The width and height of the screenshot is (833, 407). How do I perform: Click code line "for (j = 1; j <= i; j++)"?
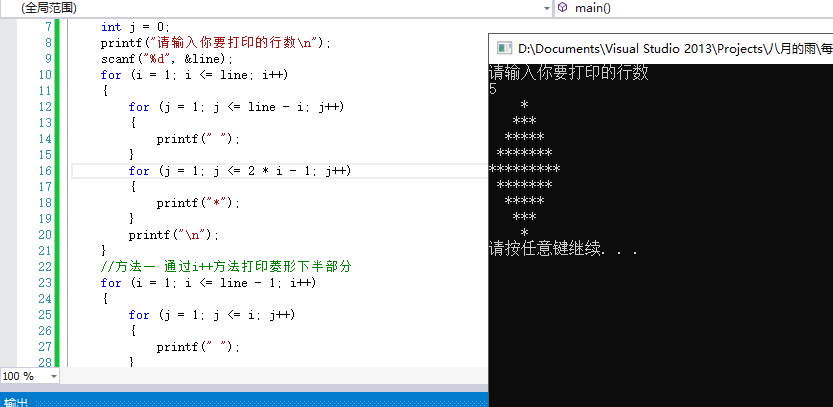[x=212, y=315]
